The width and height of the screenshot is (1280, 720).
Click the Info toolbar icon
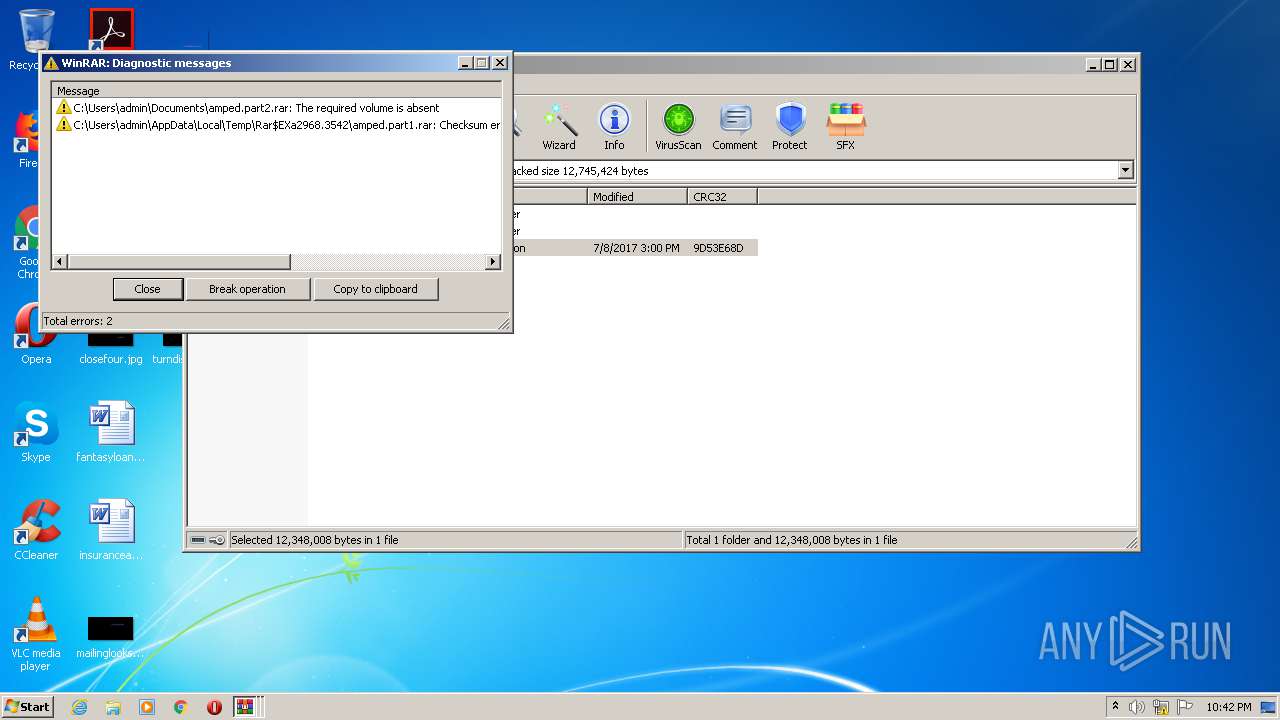tap(614, 127)
